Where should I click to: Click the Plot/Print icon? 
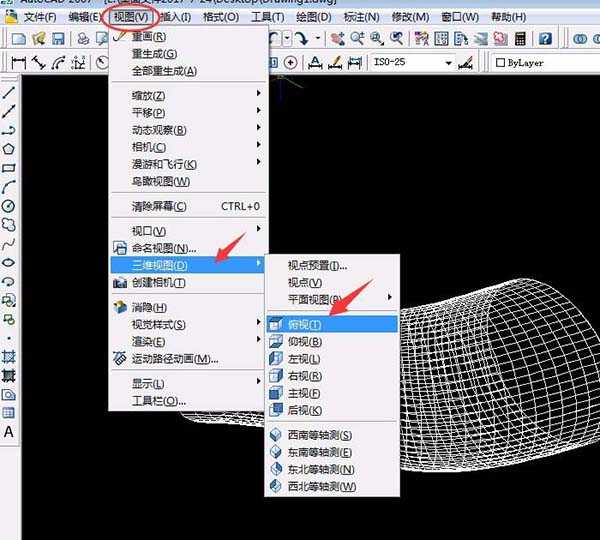pyautogui.click(x=83, y=39)
